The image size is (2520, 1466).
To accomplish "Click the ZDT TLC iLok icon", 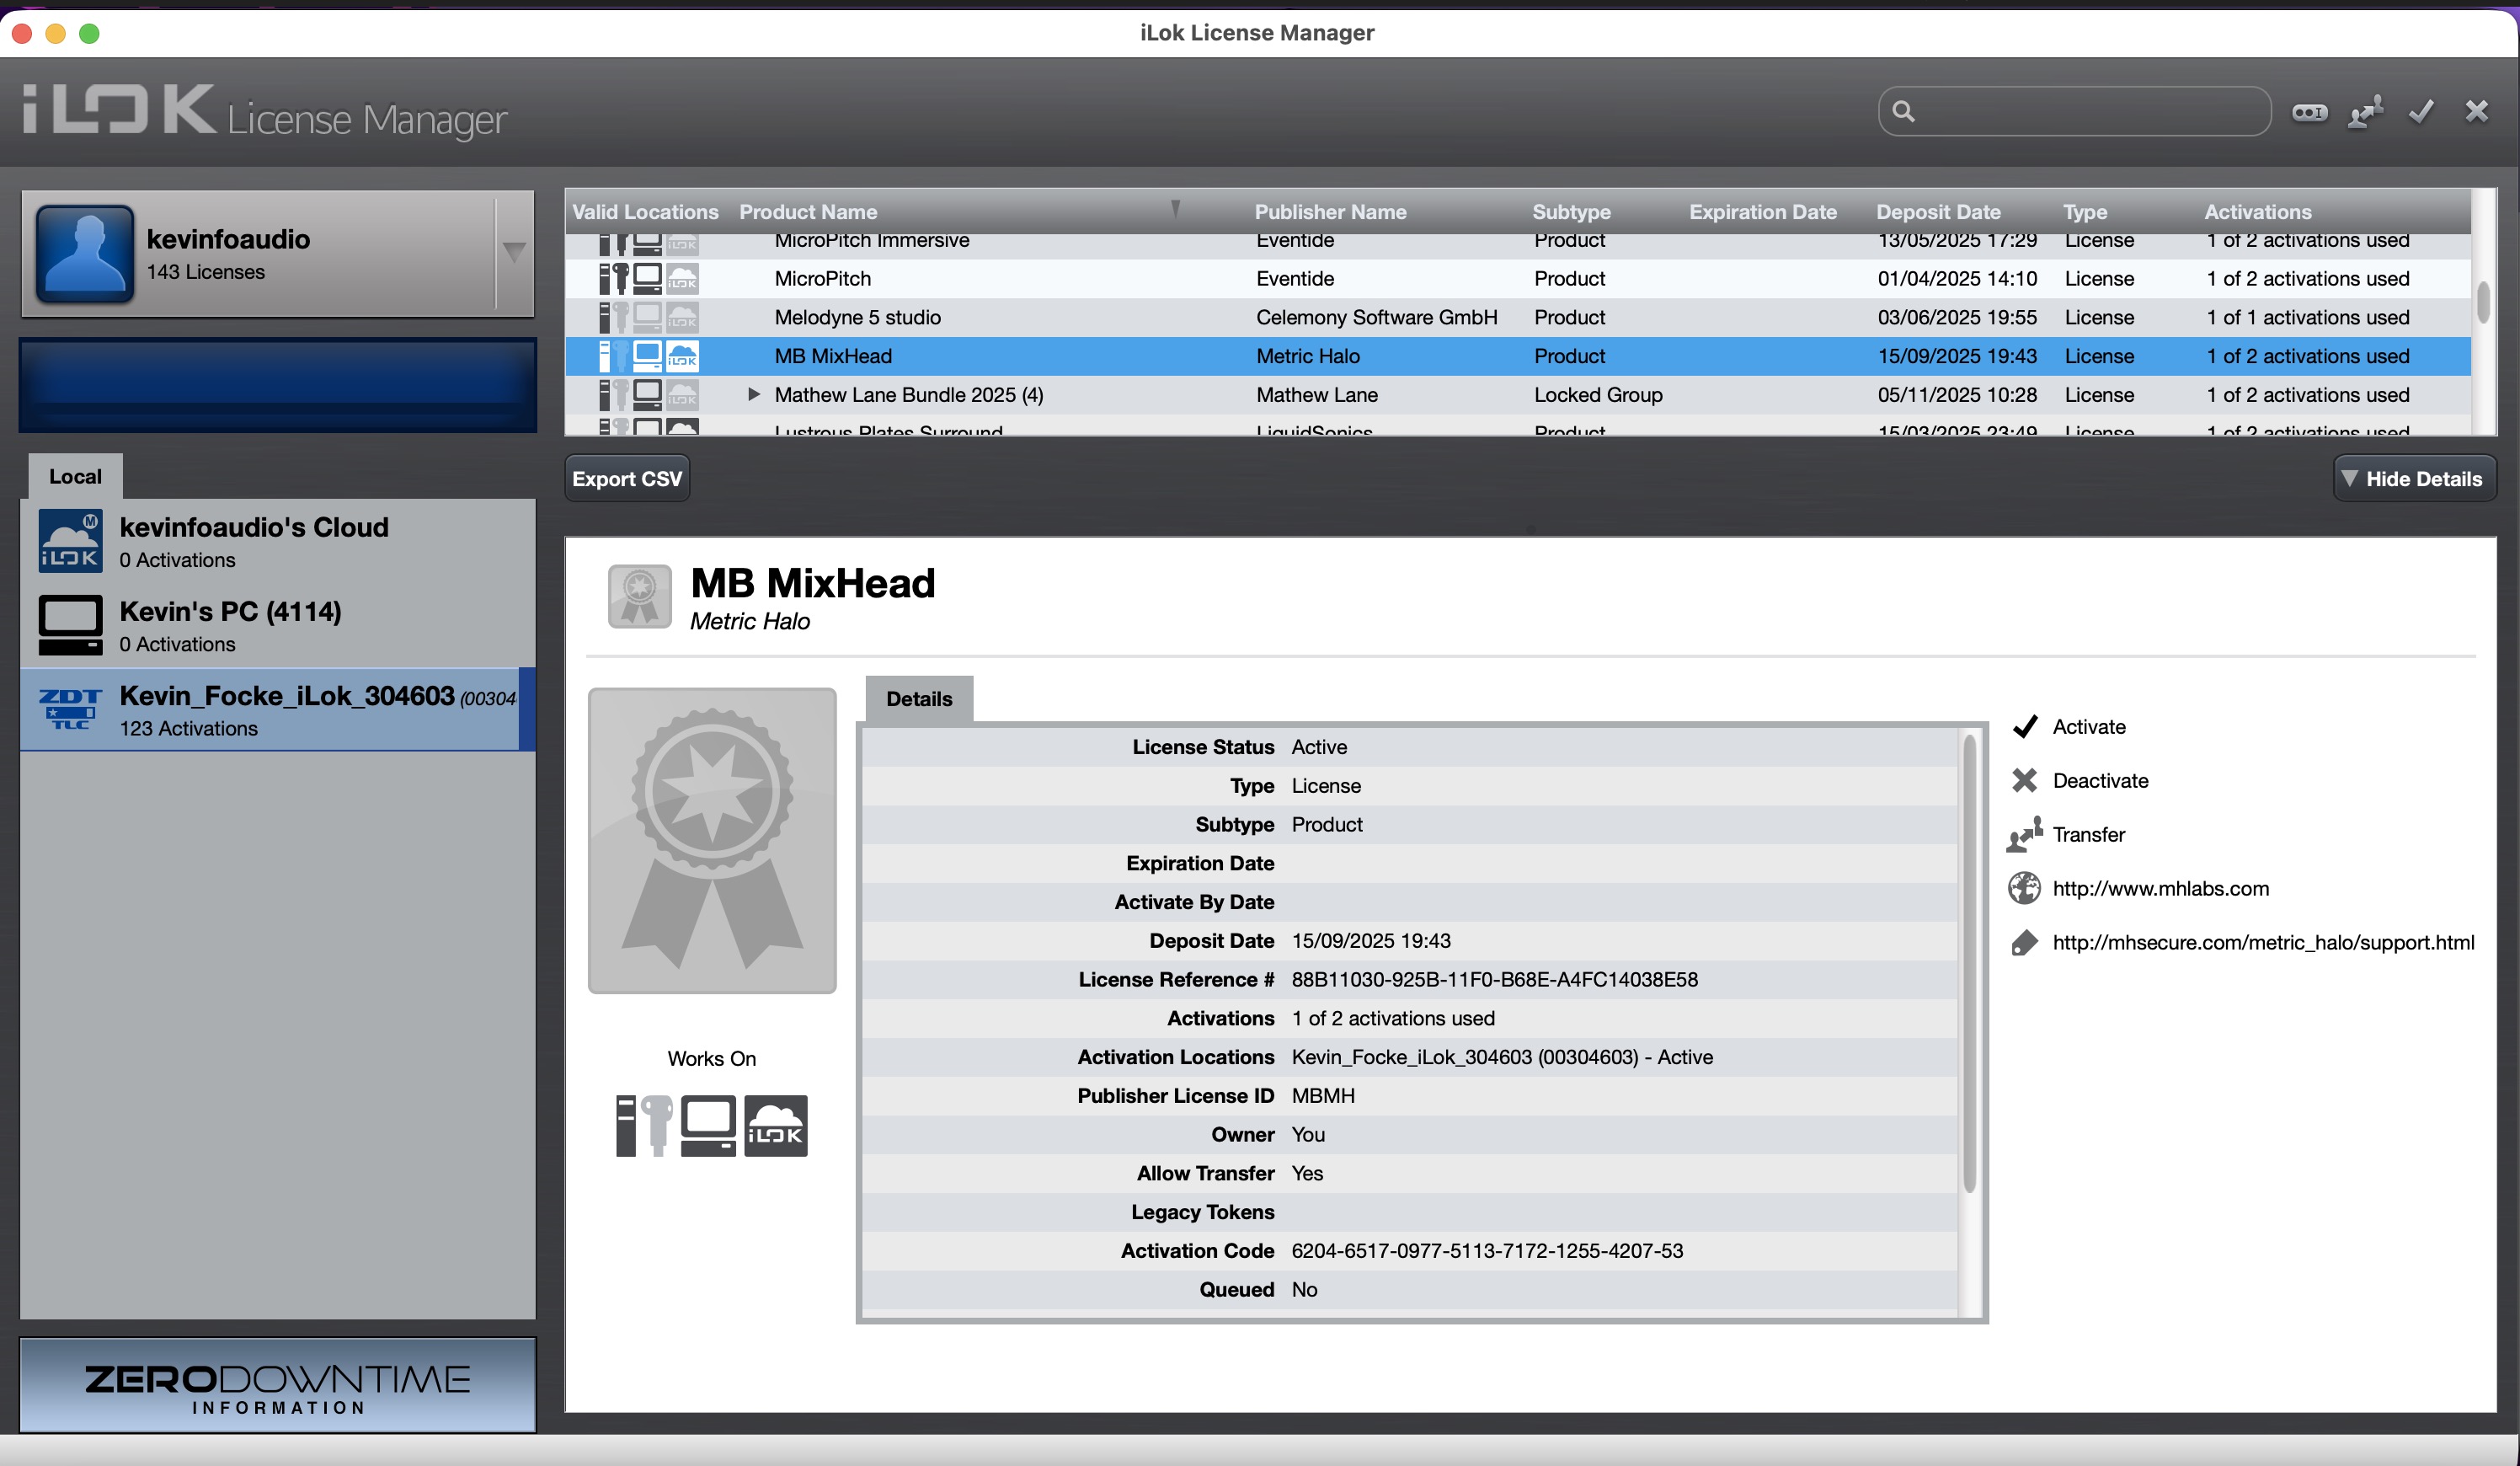I will click(x=70, y=709).
